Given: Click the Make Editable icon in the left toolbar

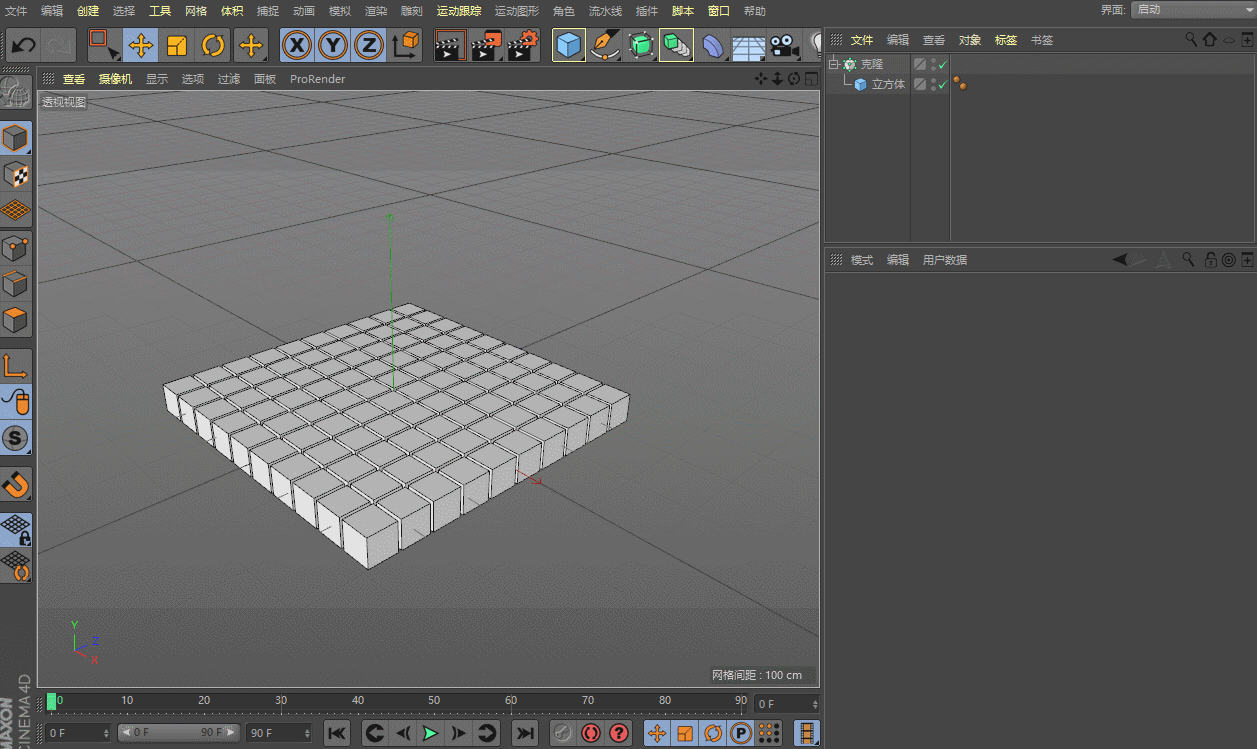Looking at the screenshot, I should [16, 92].
